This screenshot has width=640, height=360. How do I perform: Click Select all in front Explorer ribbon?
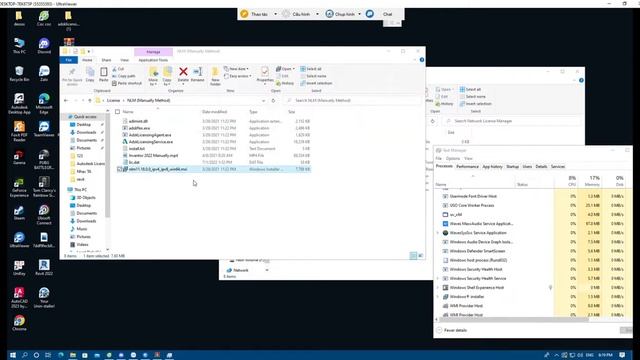click(x=311, y=69)
